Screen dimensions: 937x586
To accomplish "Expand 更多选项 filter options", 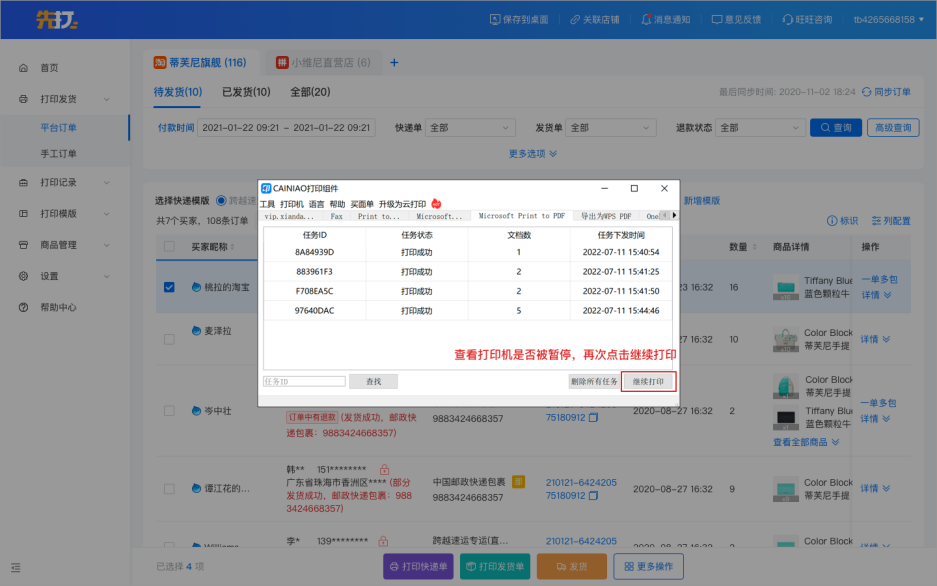I will pos(533,154).
